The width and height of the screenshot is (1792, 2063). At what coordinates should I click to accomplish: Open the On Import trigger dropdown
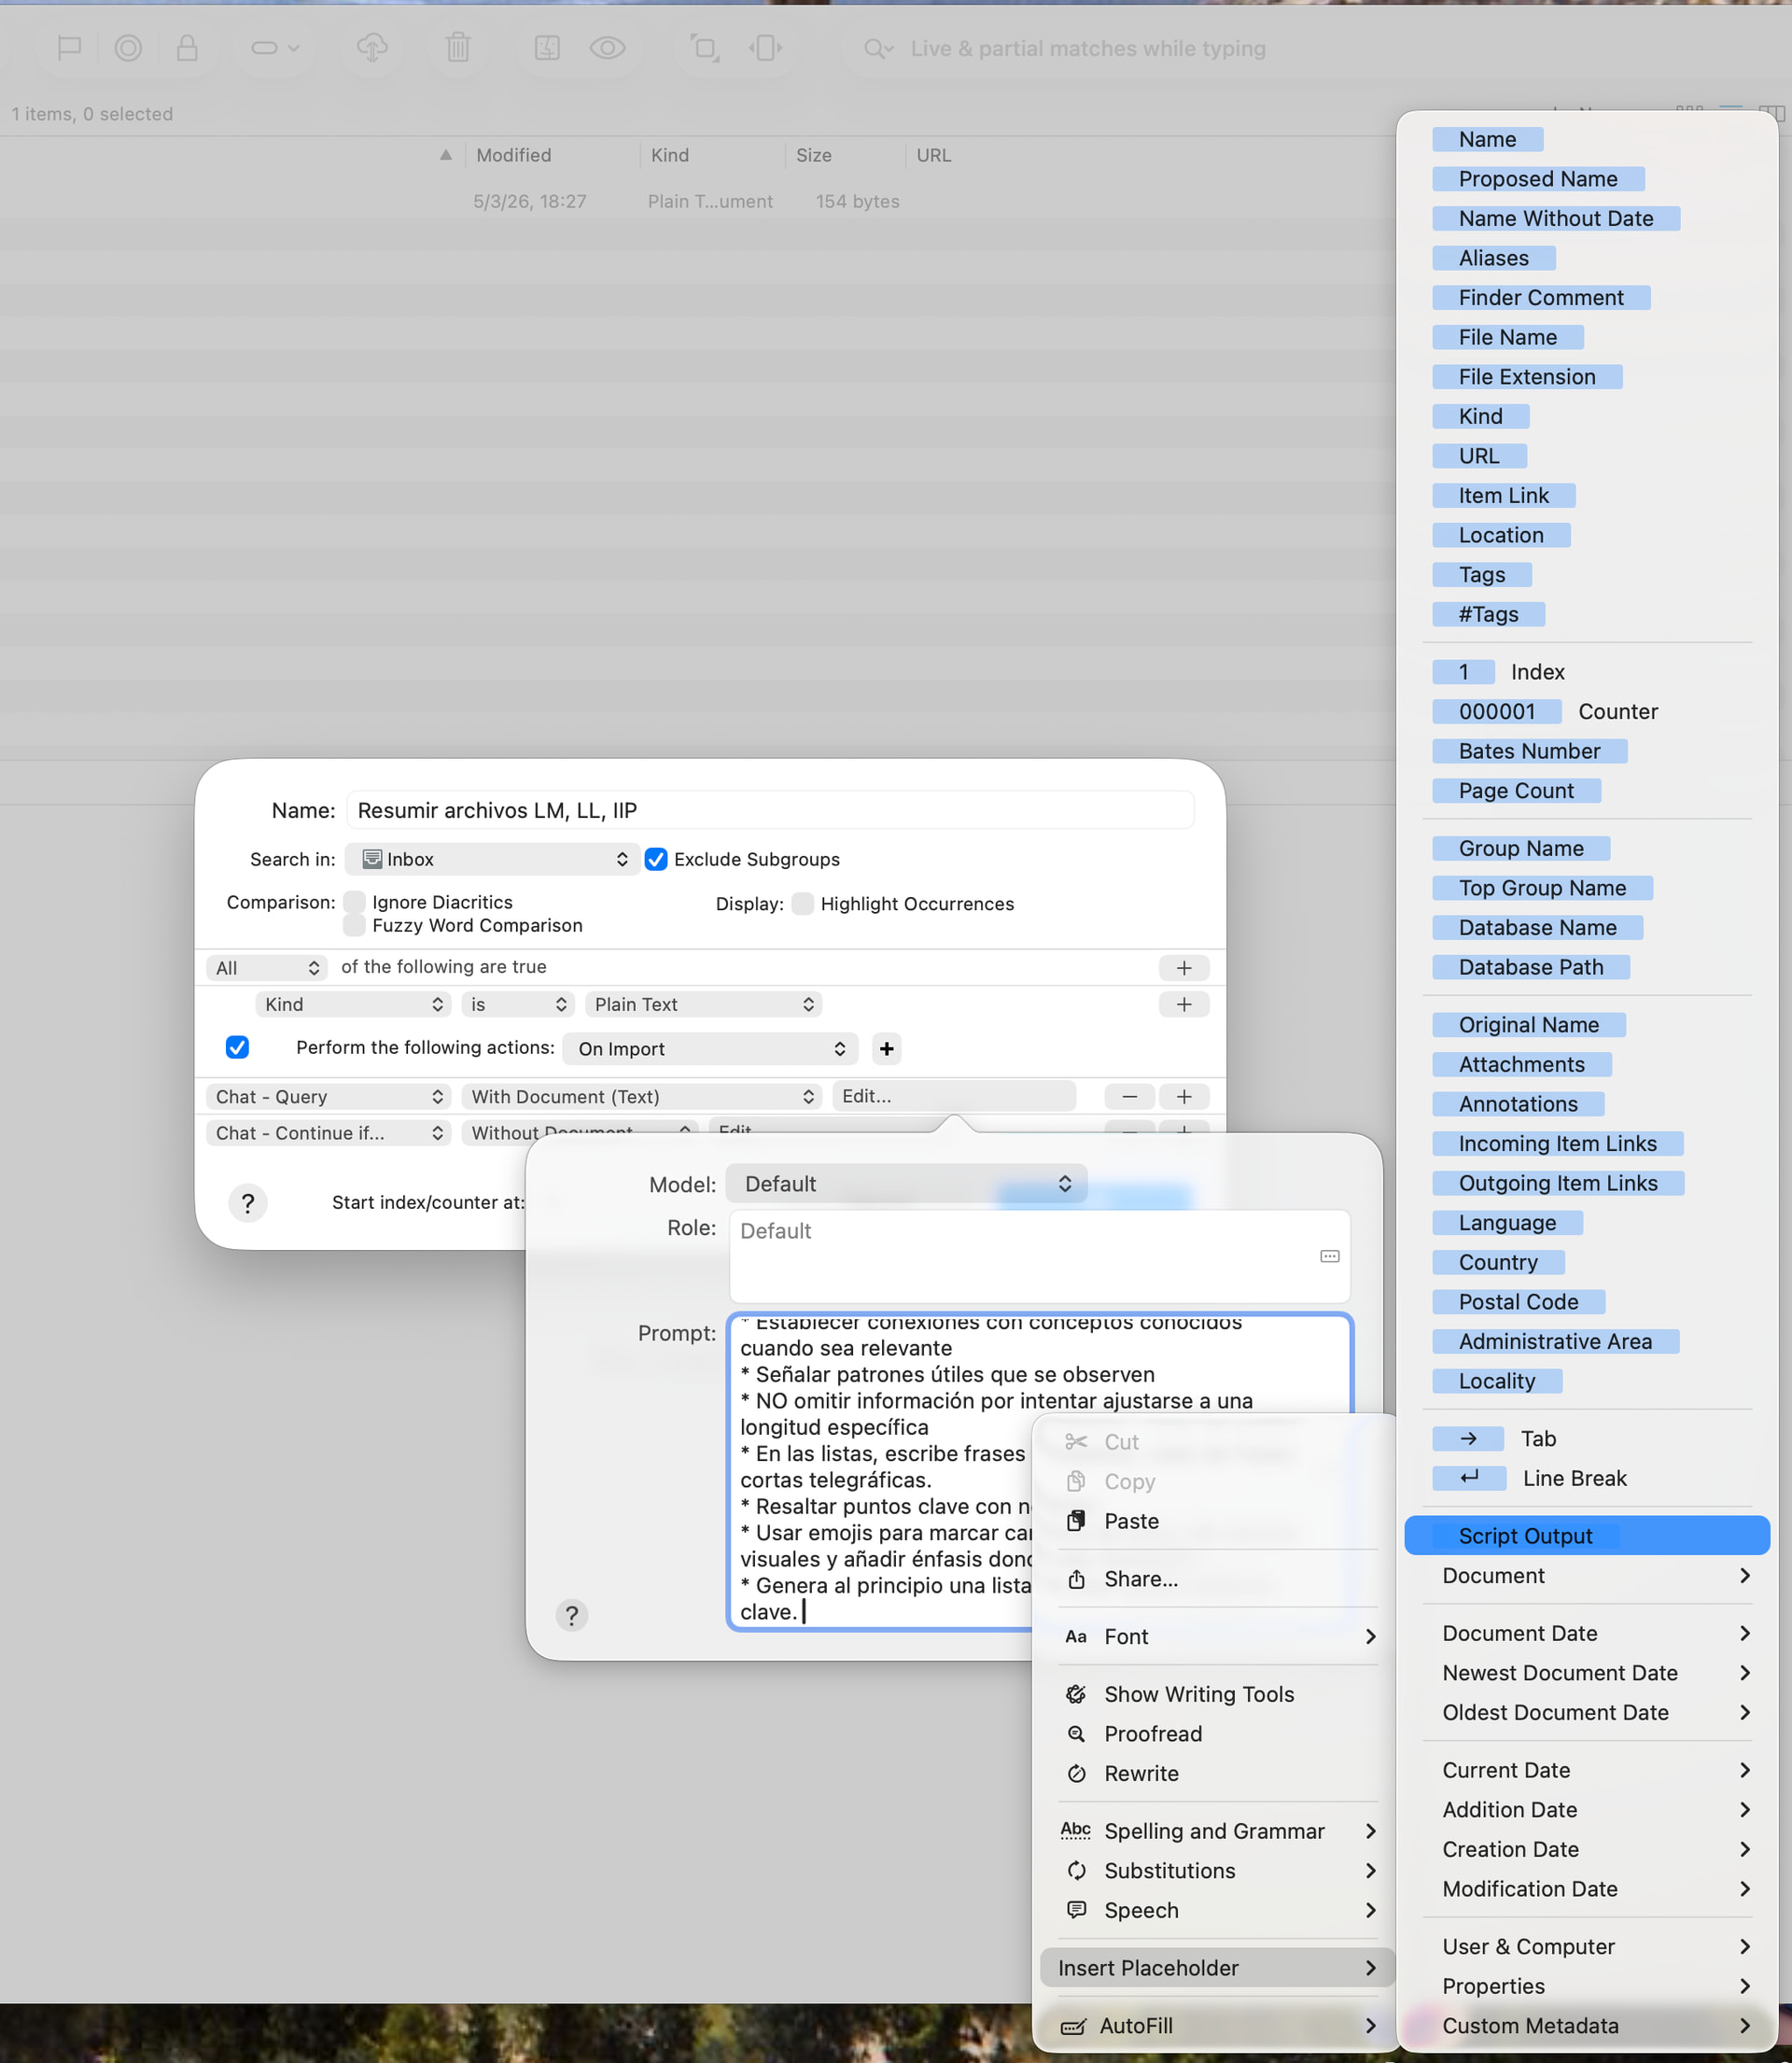coord(710,1048)
